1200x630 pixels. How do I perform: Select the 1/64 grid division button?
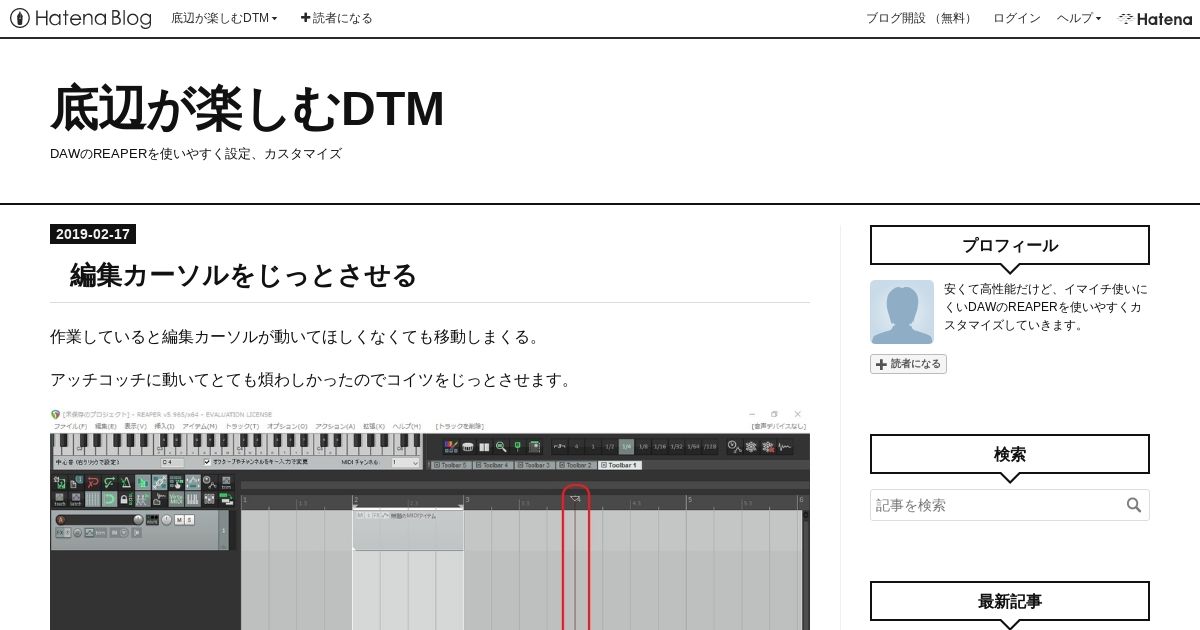click(x=693, y=446)
